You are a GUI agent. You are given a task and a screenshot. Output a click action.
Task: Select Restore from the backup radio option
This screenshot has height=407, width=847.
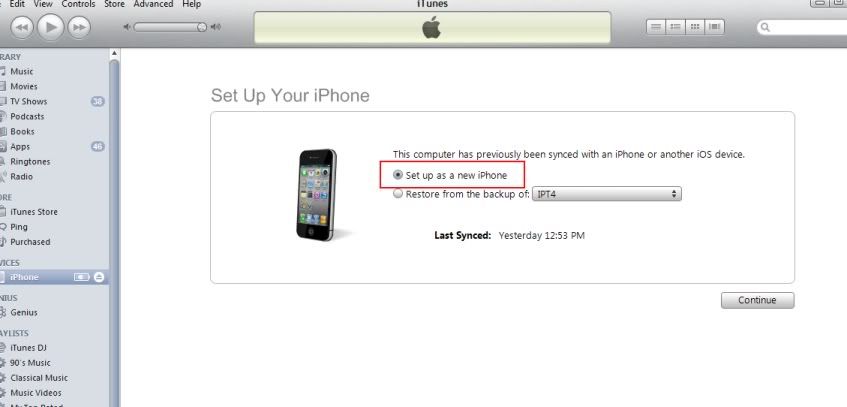pyautogui.click(x=398, y=194)
